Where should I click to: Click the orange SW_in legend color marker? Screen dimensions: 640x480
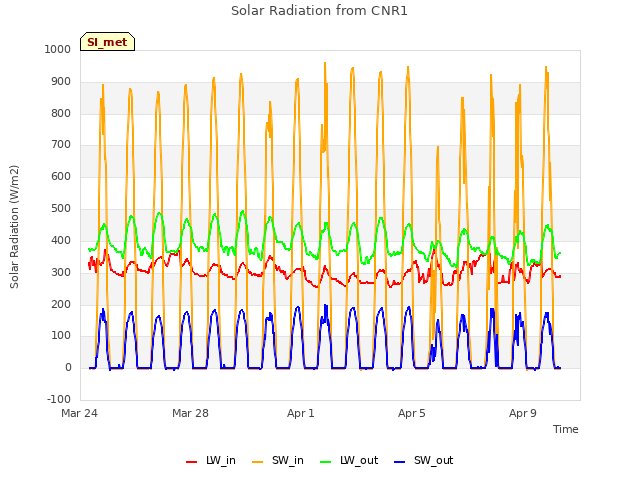pyautogui.click(x=258, y=462)
